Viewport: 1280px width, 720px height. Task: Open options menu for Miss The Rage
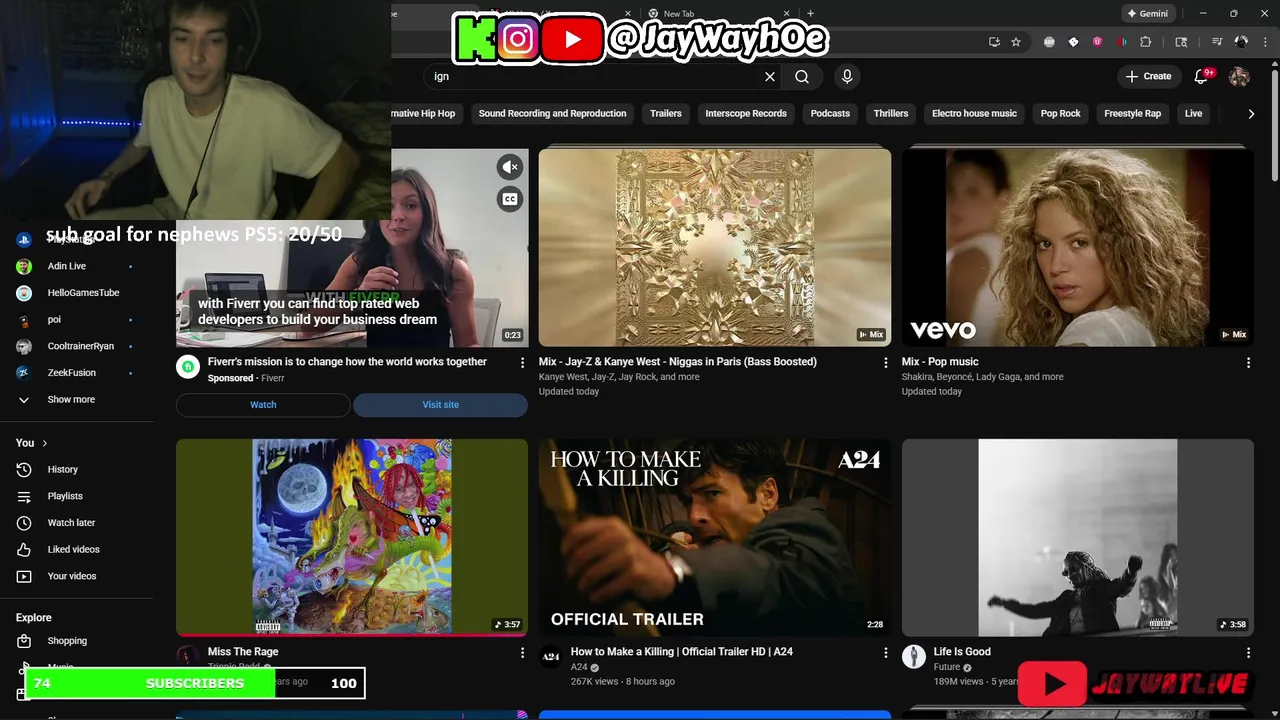[522, 652]
